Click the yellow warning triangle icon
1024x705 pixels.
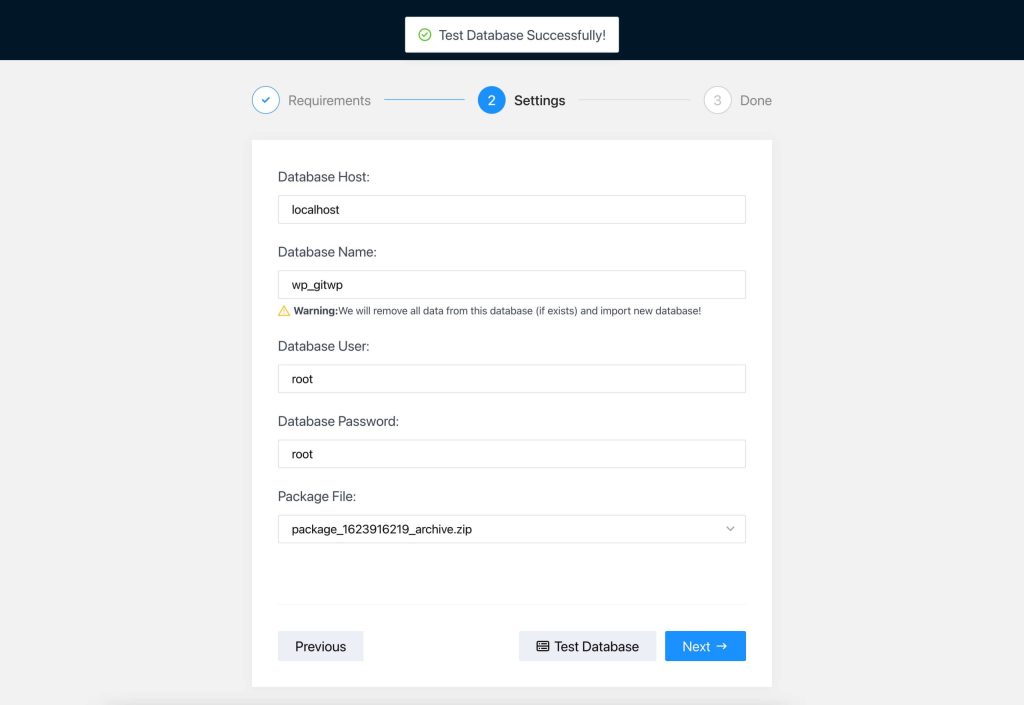tap(284, 311)
